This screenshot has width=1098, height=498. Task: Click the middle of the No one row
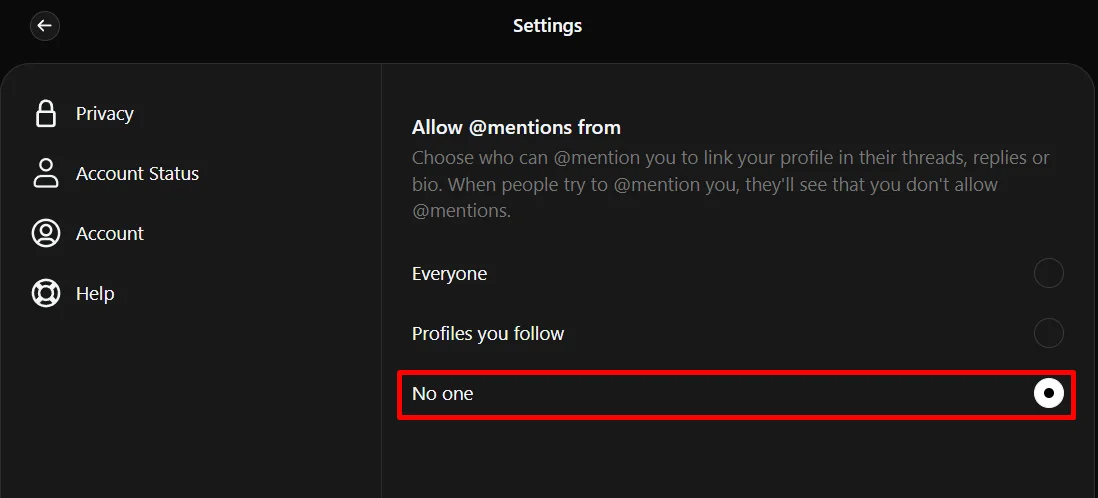point(736,394)
